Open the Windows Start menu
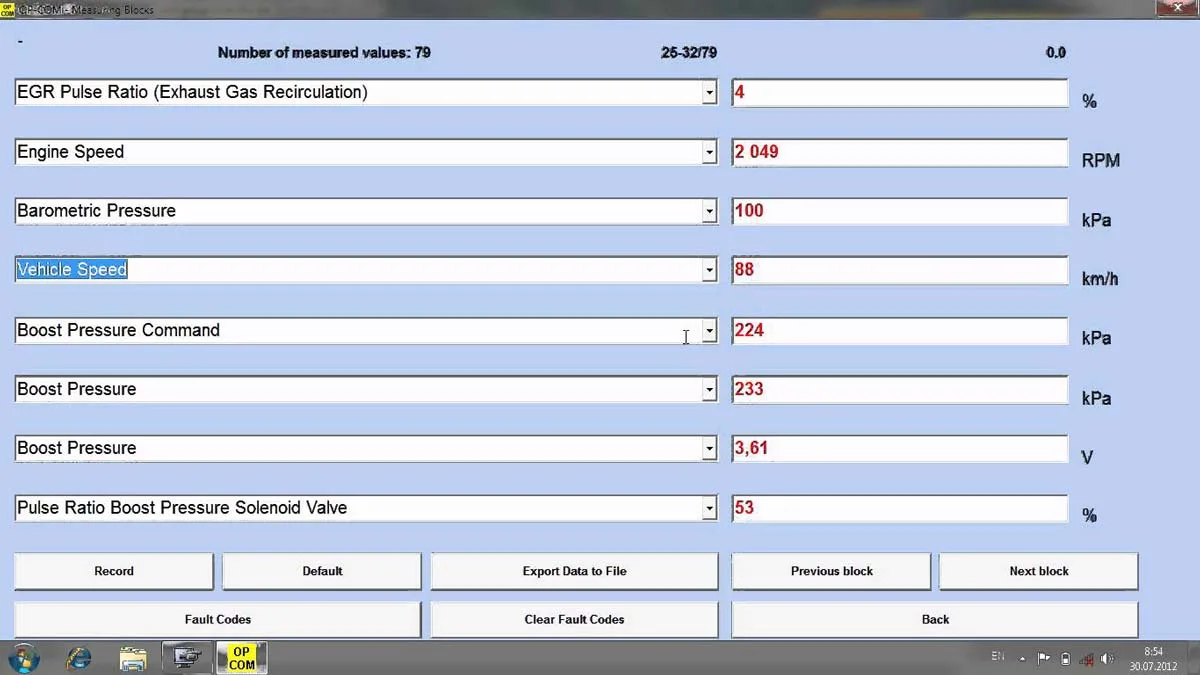The width and height of the screenshot is (1200, 675). (x=22, y=658)
